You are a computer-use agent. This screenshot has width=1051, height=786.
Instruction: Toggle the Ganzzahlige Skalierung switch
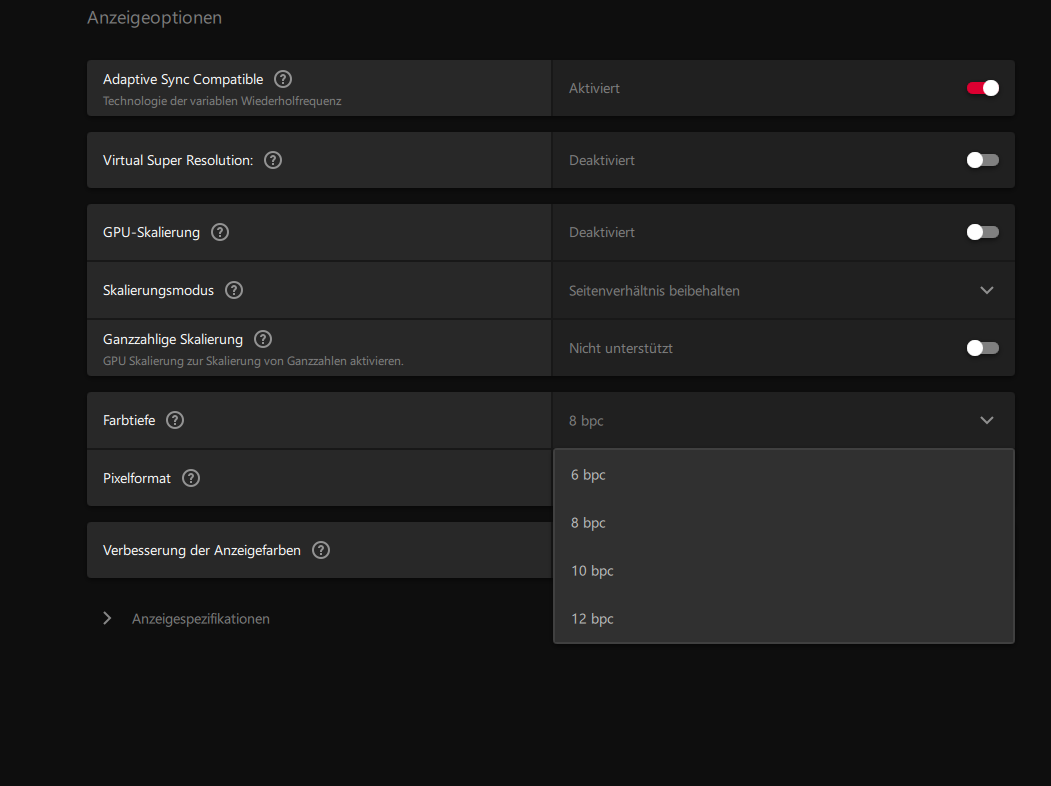coord(982,348)
